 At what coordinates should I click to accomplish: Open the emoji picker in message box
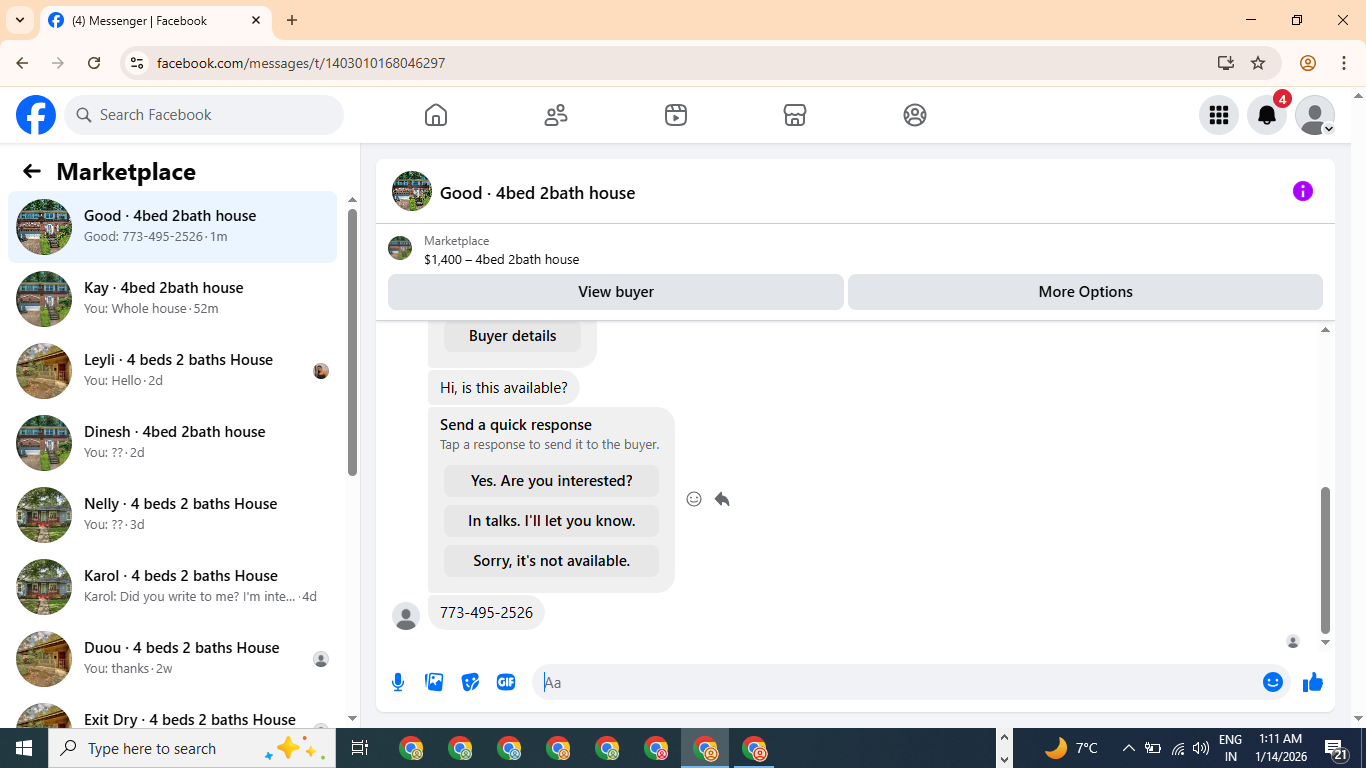click(1273, 682)
